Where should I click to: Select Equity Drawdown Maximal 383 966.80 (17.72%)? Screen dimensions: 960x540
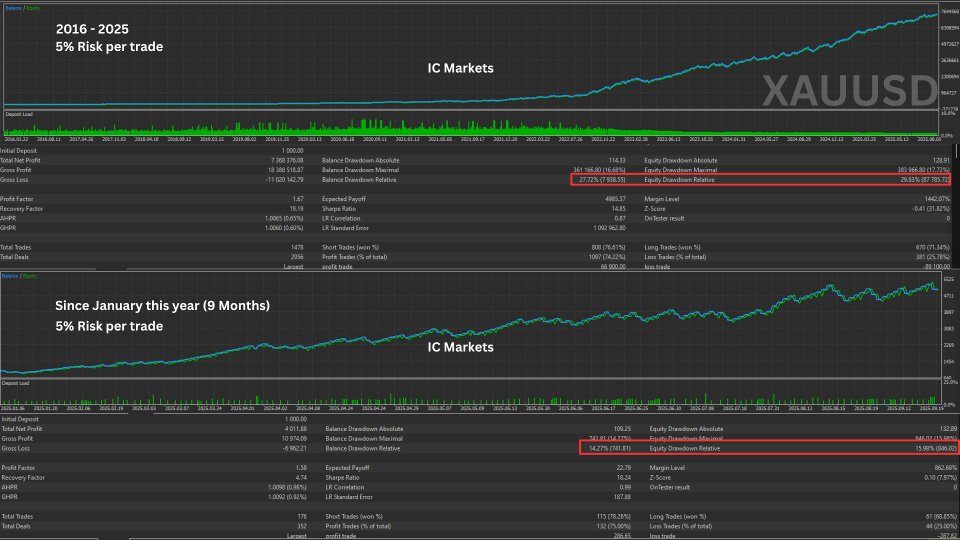point(924,170)
